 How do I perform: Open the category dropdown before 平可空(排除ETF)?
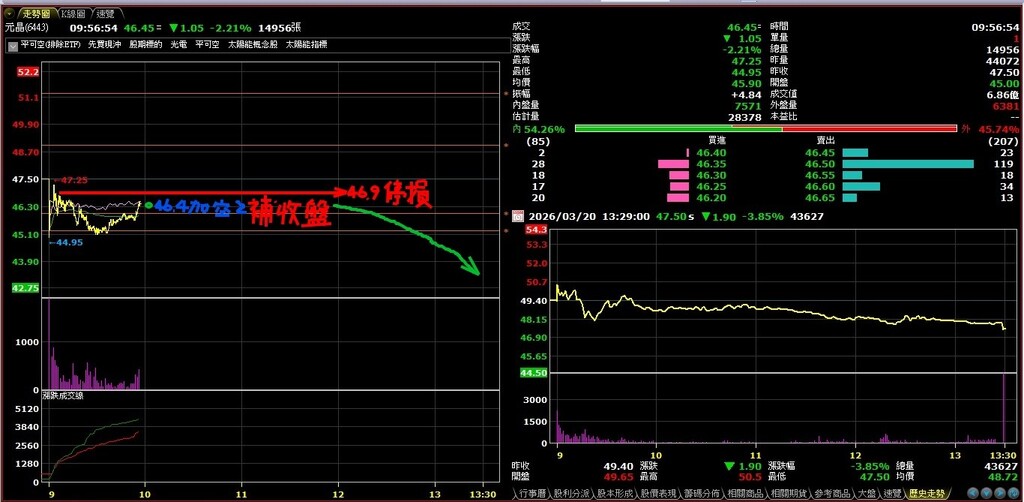[12, 45]
